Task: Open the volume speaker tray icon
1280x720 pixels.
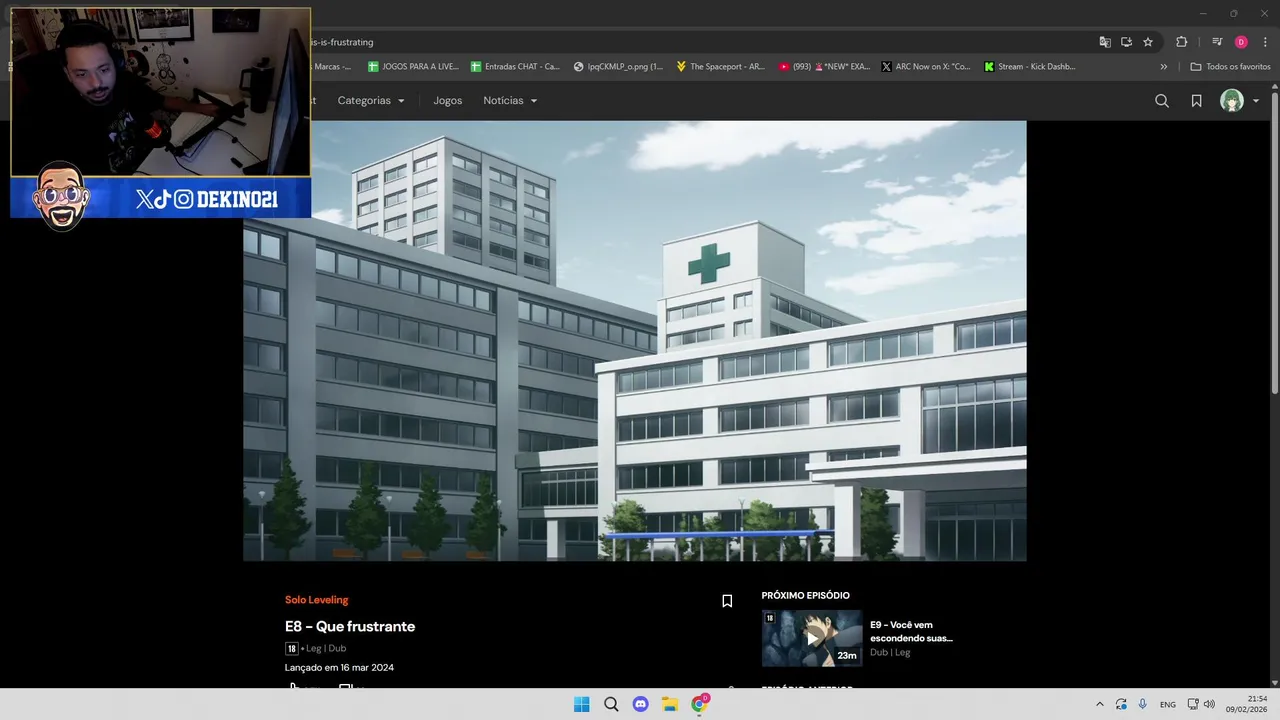Action: coord(1209,704)
